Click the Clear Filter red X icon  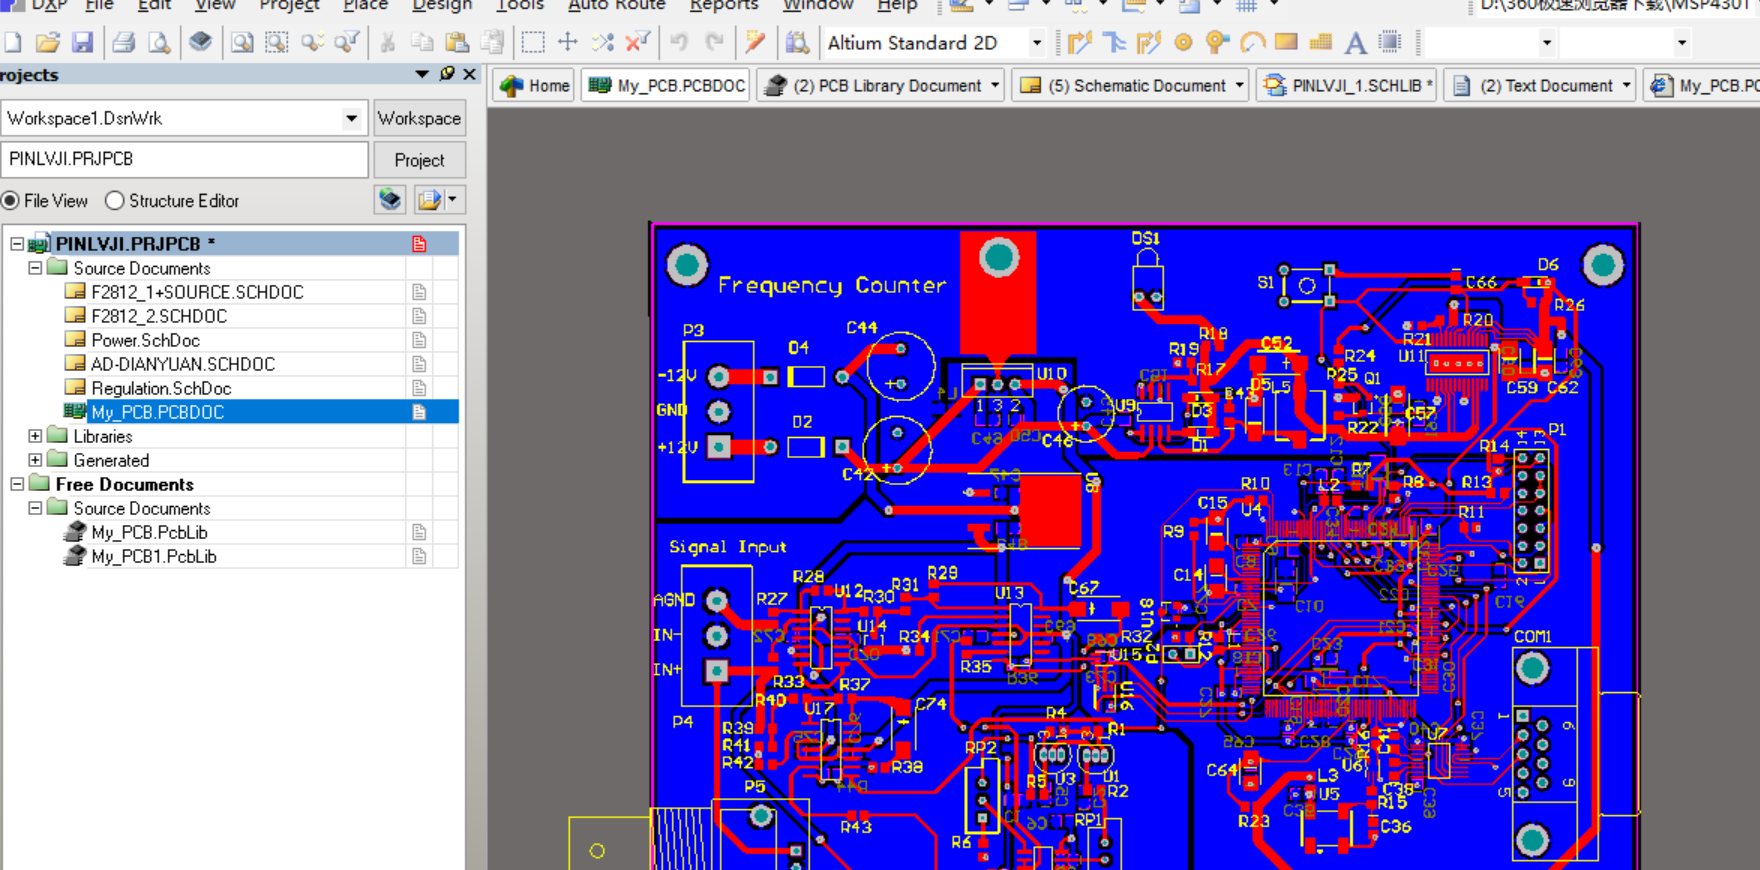click(x=637, y=43)
